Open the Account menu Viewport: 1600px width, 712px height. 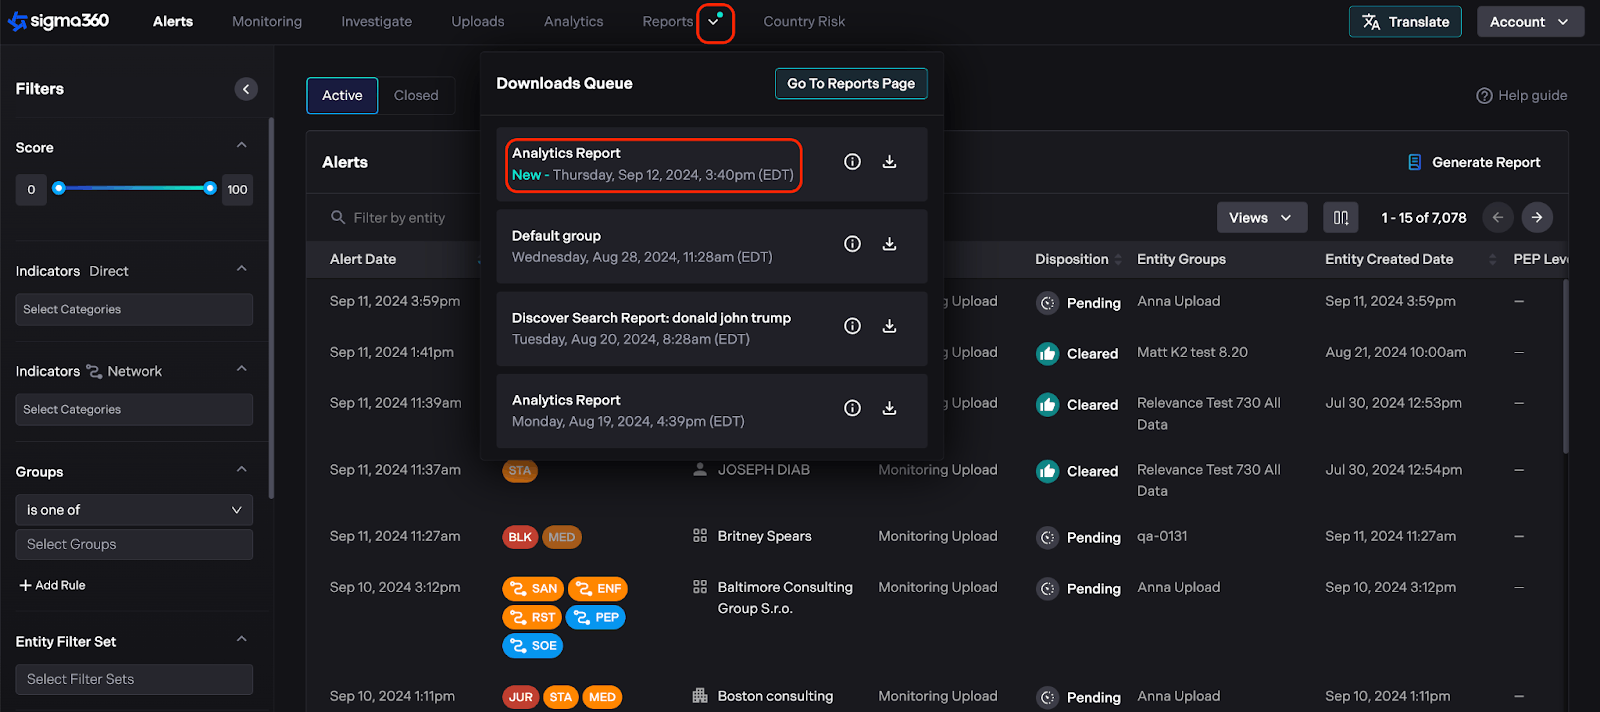(x=1529, y=22)
